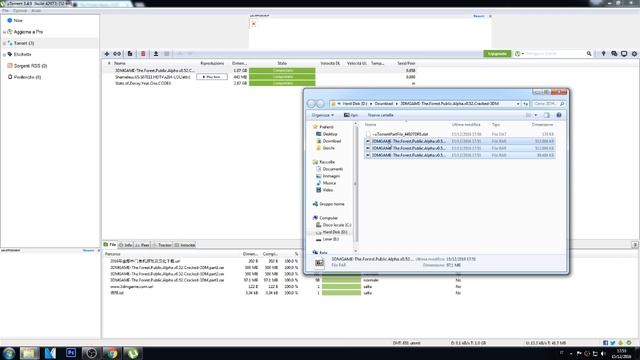Image resolution: width=640 pixels, height=360 pixels.
Task: Click the State of Decay Completato progress bar
Action: pos(282,83)
